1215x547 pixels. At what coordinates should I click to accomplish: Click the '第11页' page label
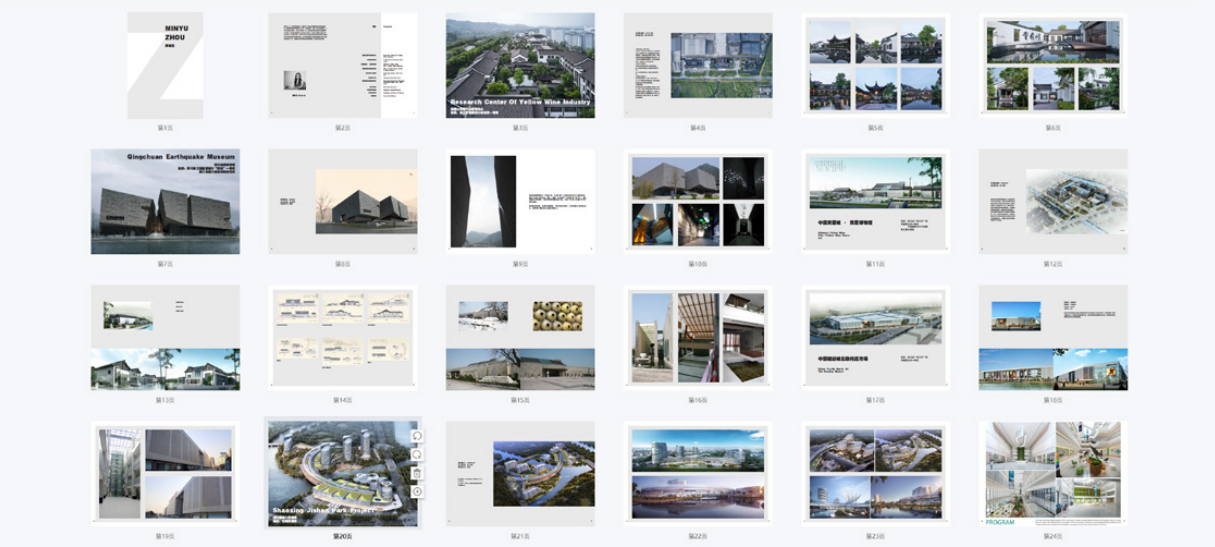click(876, 264)
